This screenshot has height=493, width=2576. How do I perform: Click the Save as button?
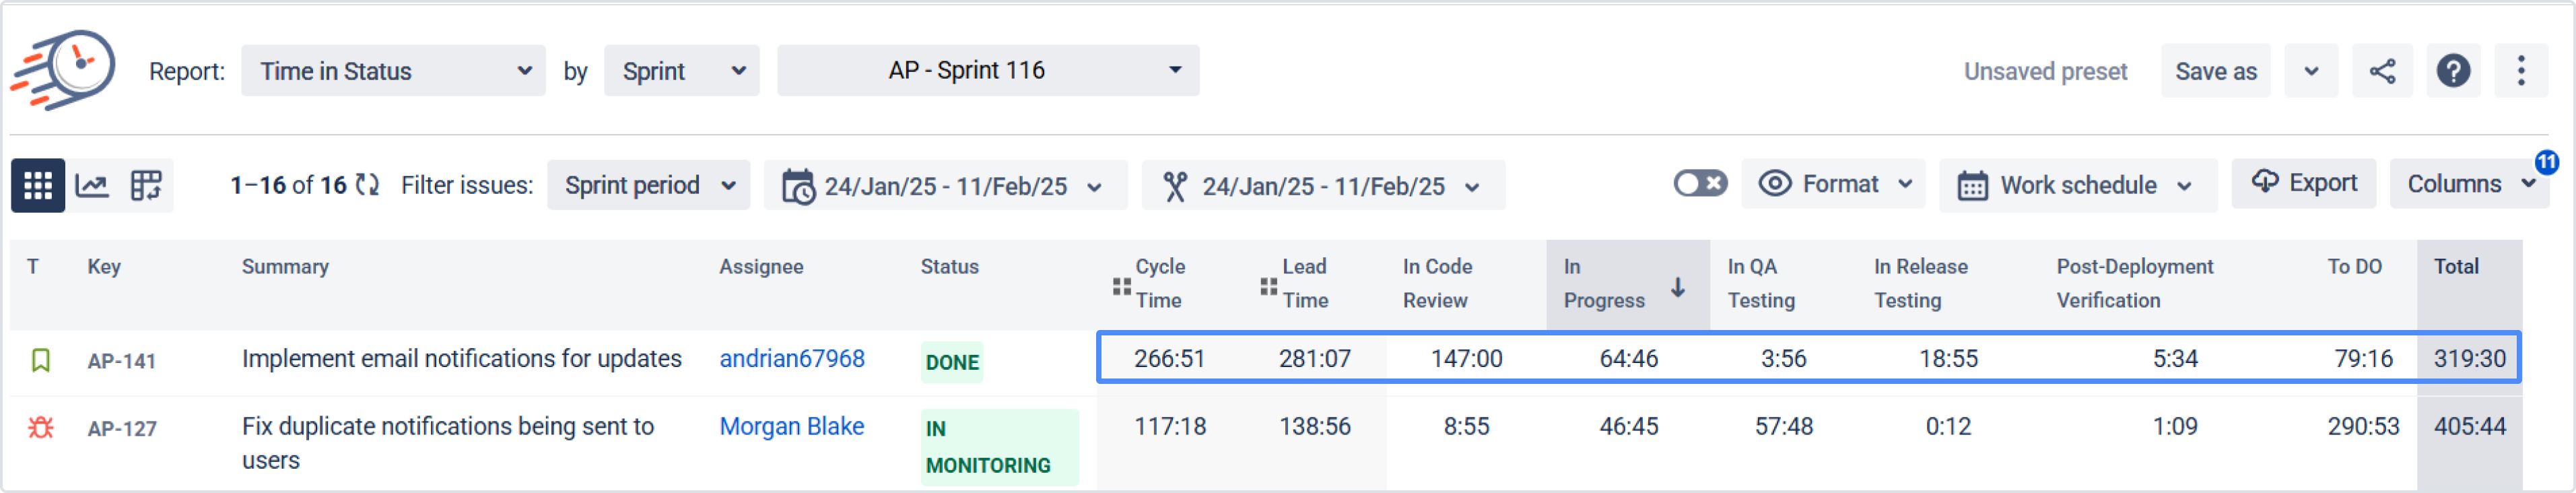pyautogui.click(x=2215, y=72)
